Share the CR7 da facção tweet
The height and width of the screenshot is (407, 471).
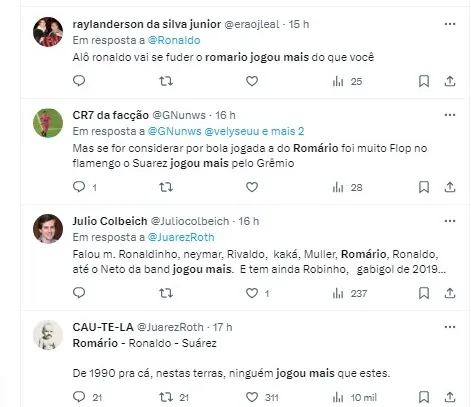point(450,187)
